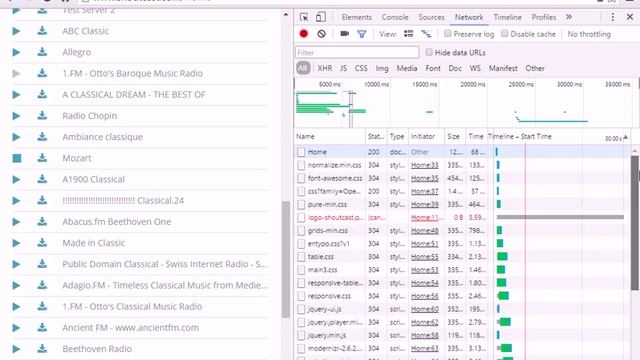Play Beethoven Radio station
Viewport: 640px width, 360px height.
16,349
